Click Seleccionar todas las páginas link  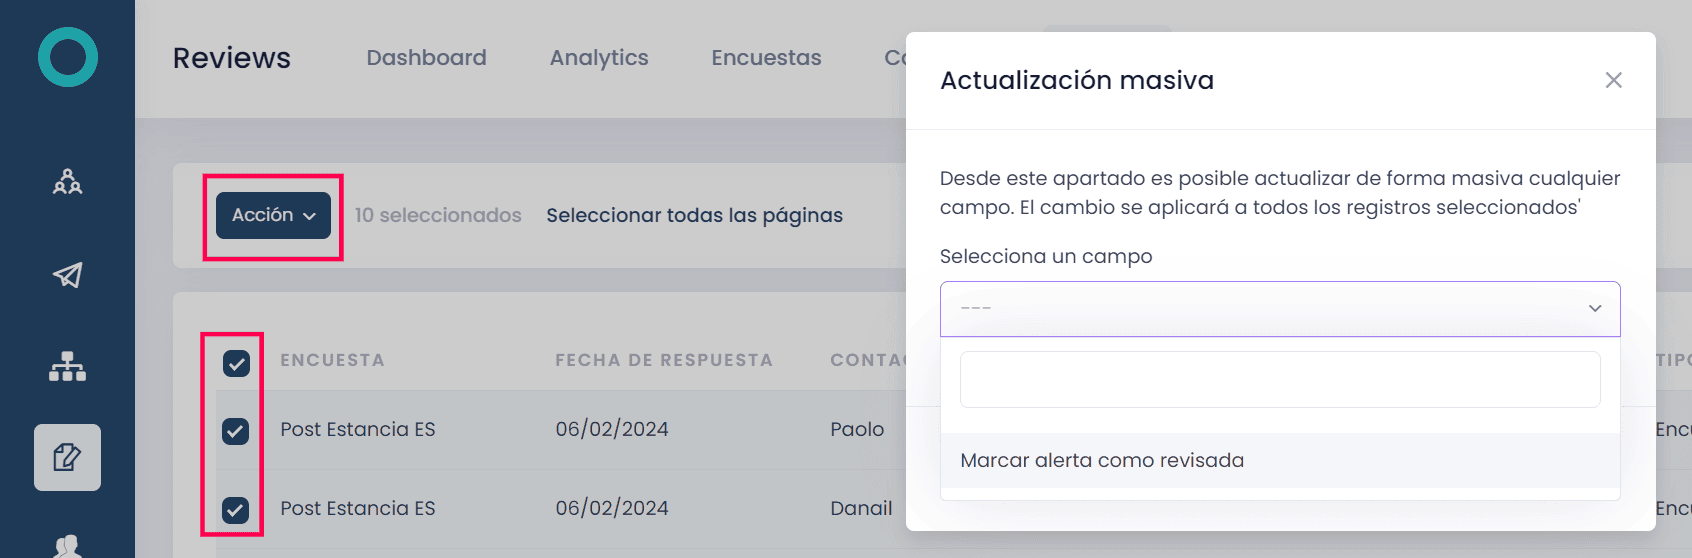click(x=694, y=215)
